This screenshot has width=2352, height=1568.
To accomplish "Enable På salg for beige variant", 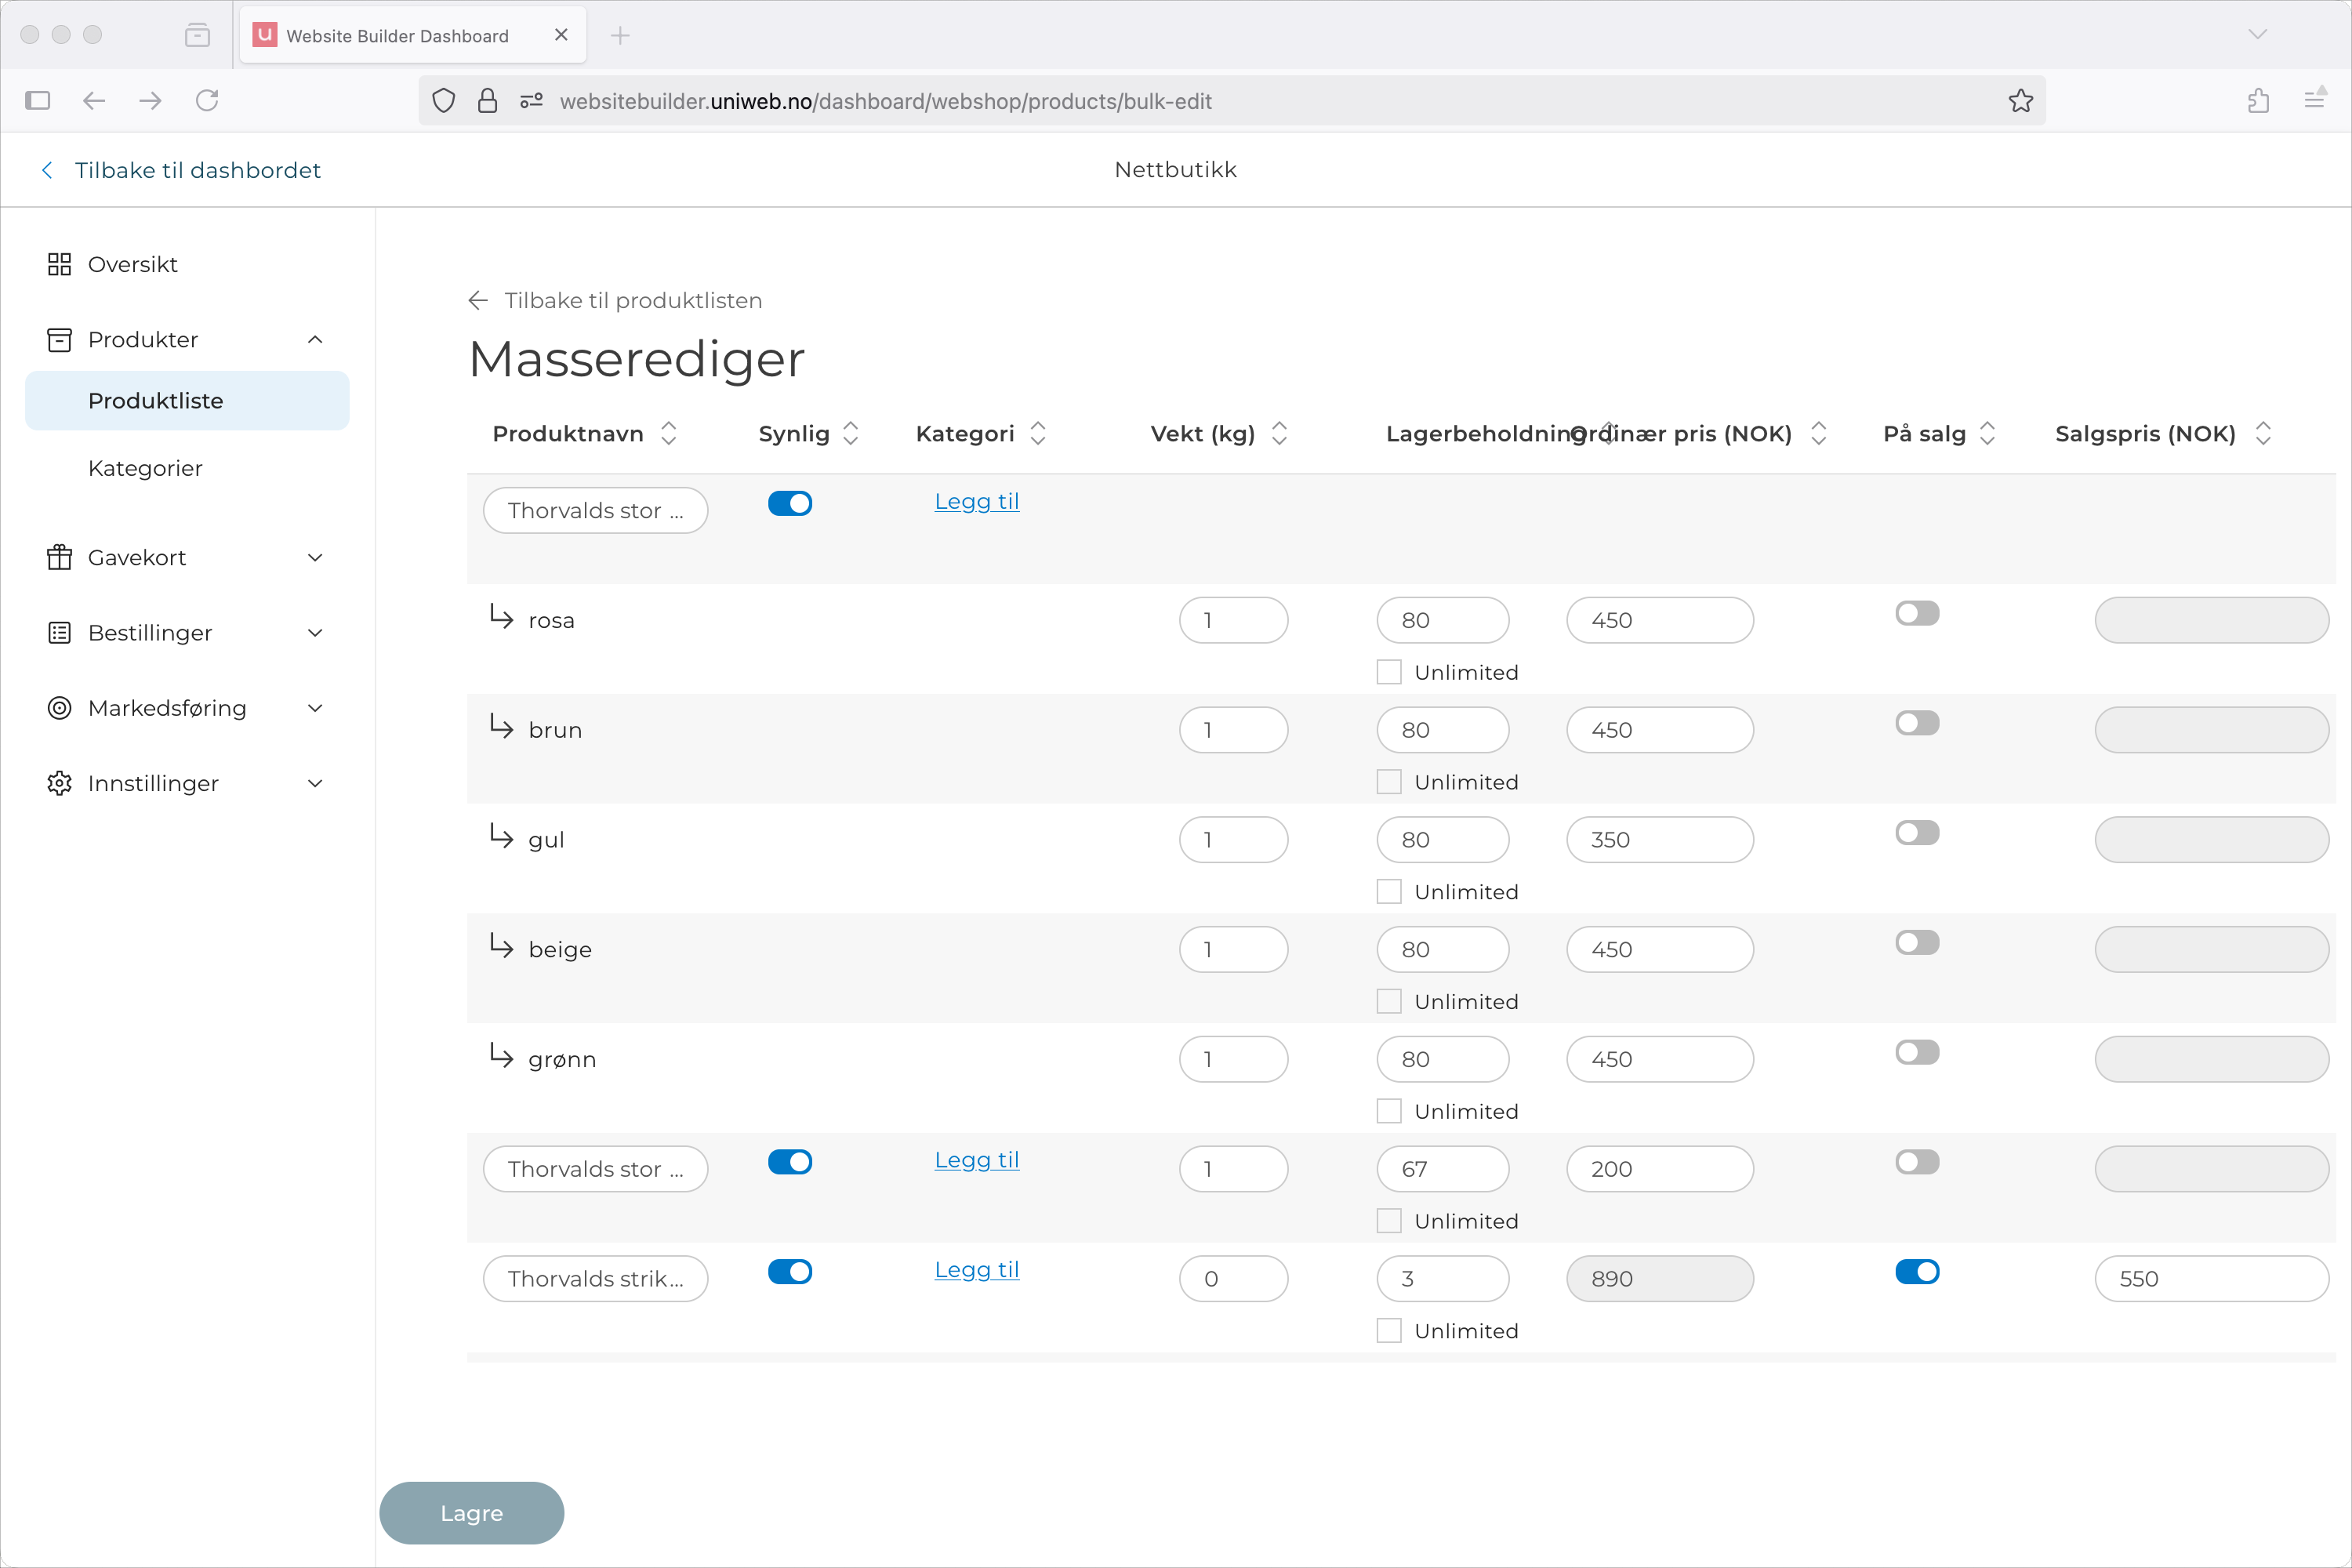I will point(1917,943).
